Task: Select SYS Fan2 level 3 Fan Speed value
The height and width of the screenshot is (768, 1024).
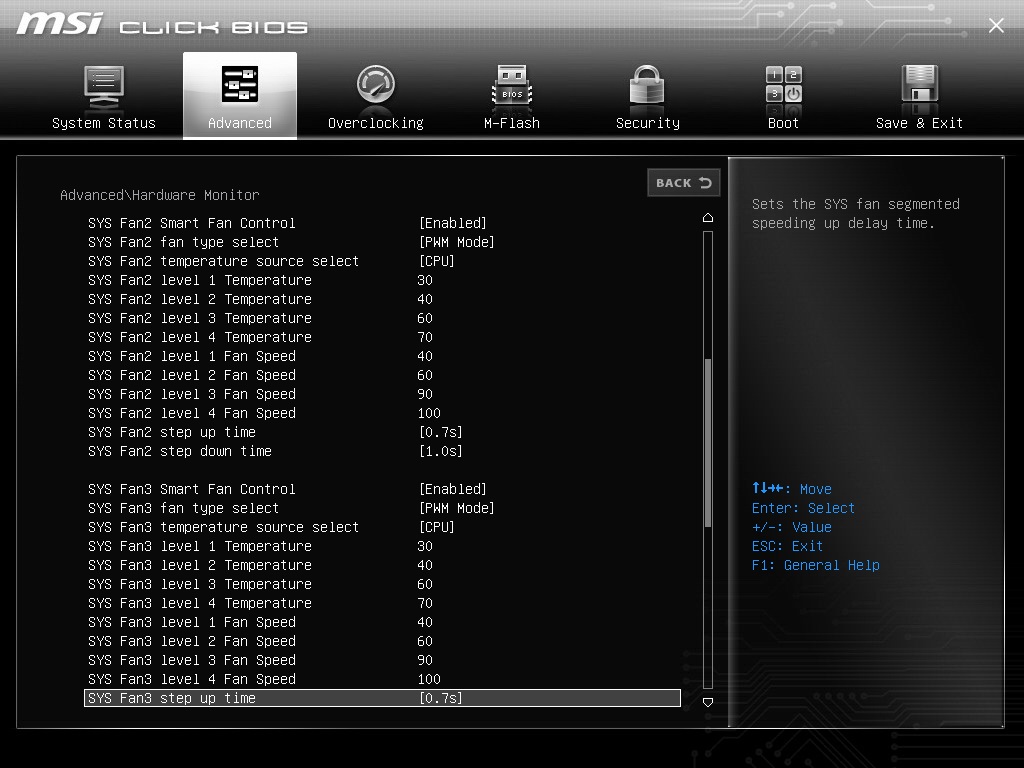Action: pos(425,394)
